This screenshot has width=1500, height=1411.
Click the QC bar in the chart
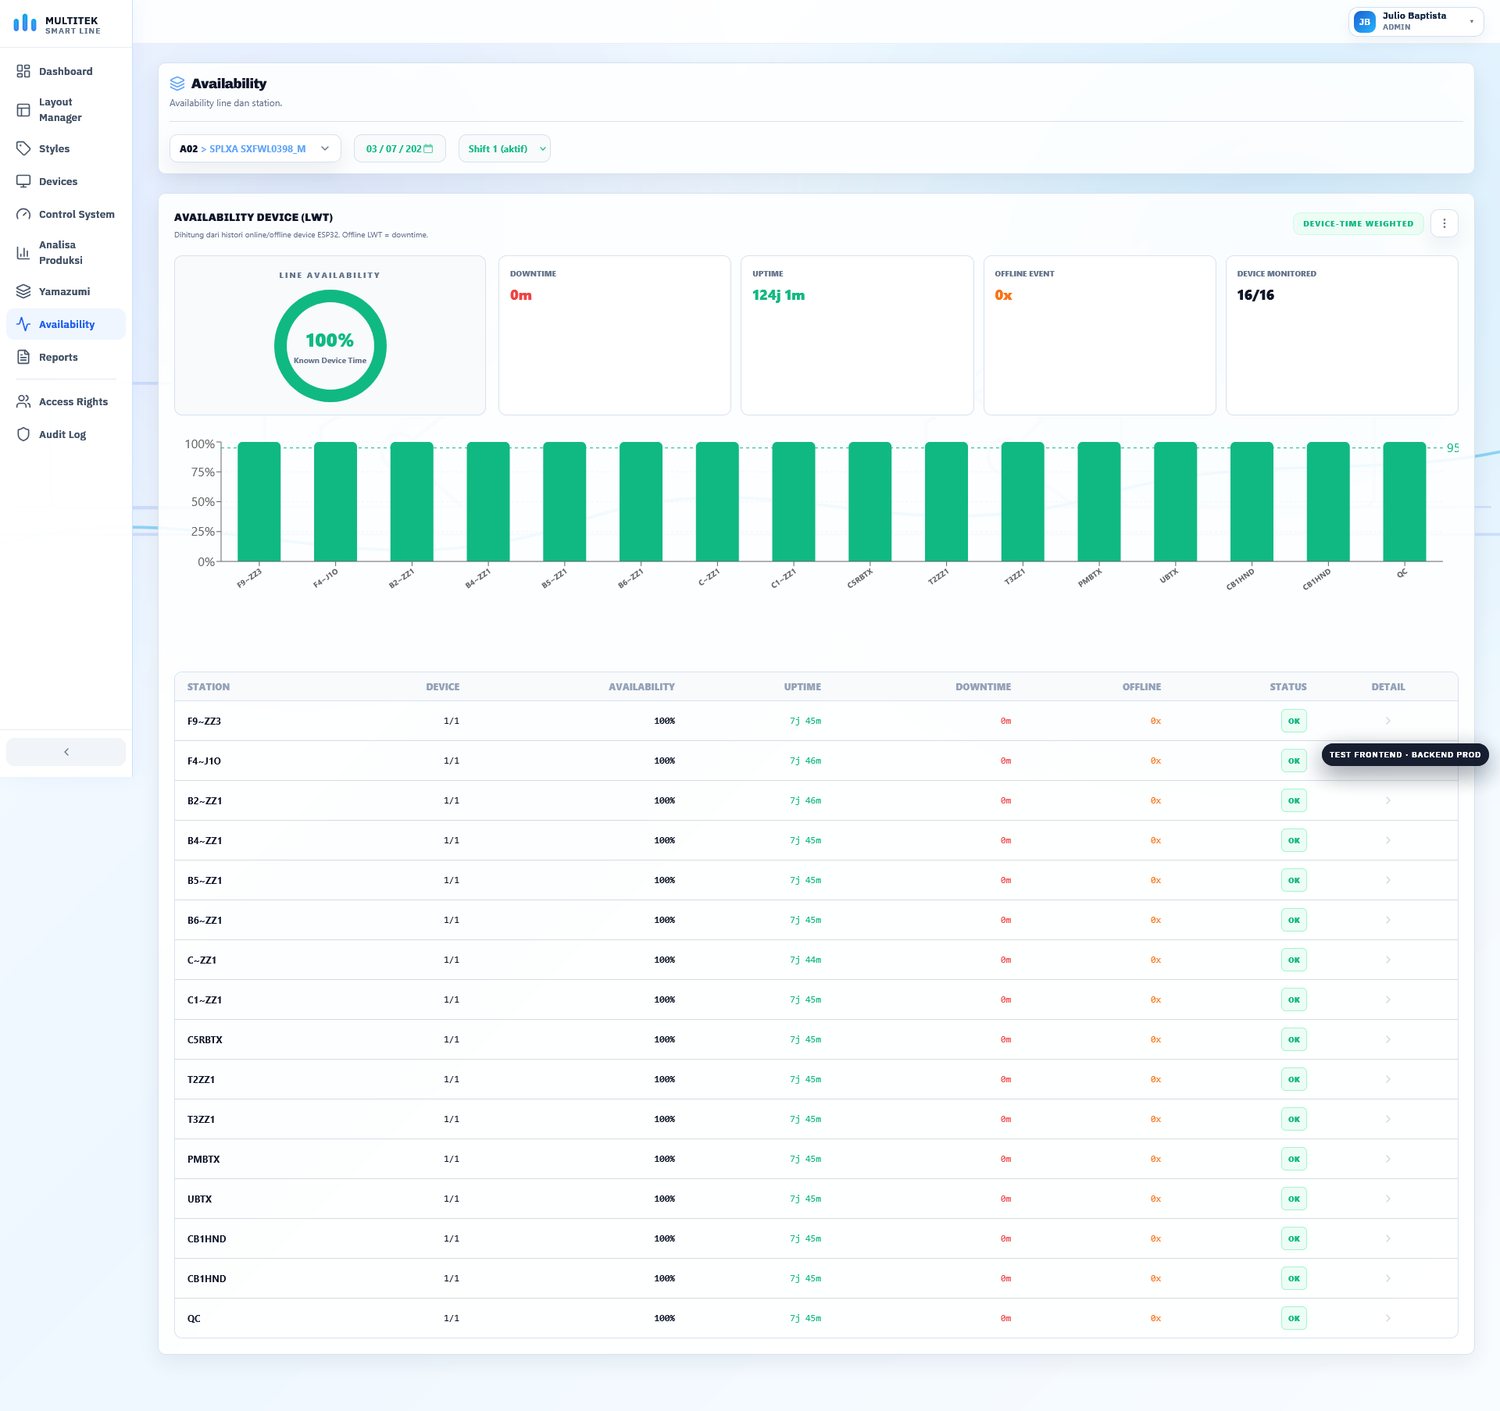[x=1404, y=502]
